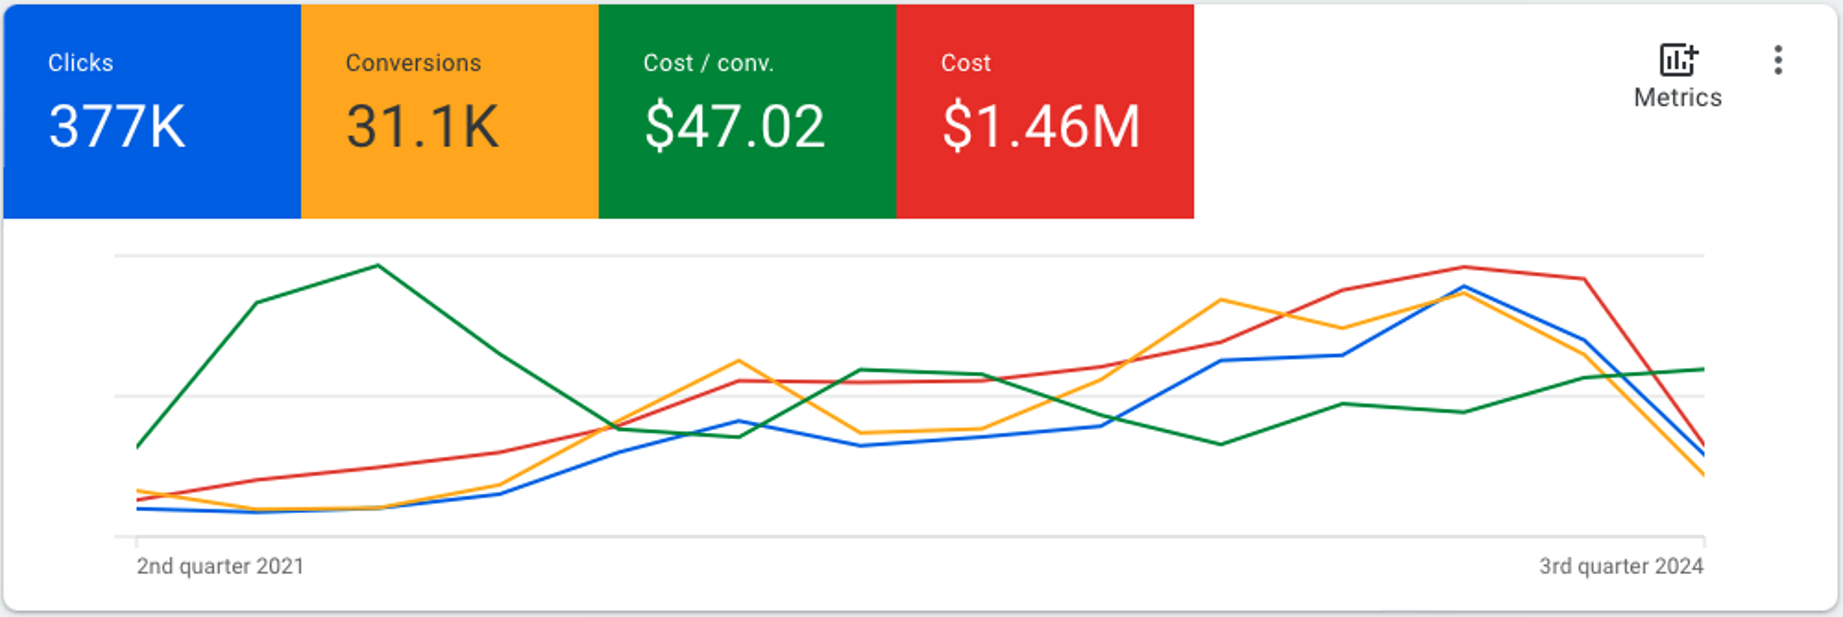Click the Metrics text label

[x=1677, y=98]
